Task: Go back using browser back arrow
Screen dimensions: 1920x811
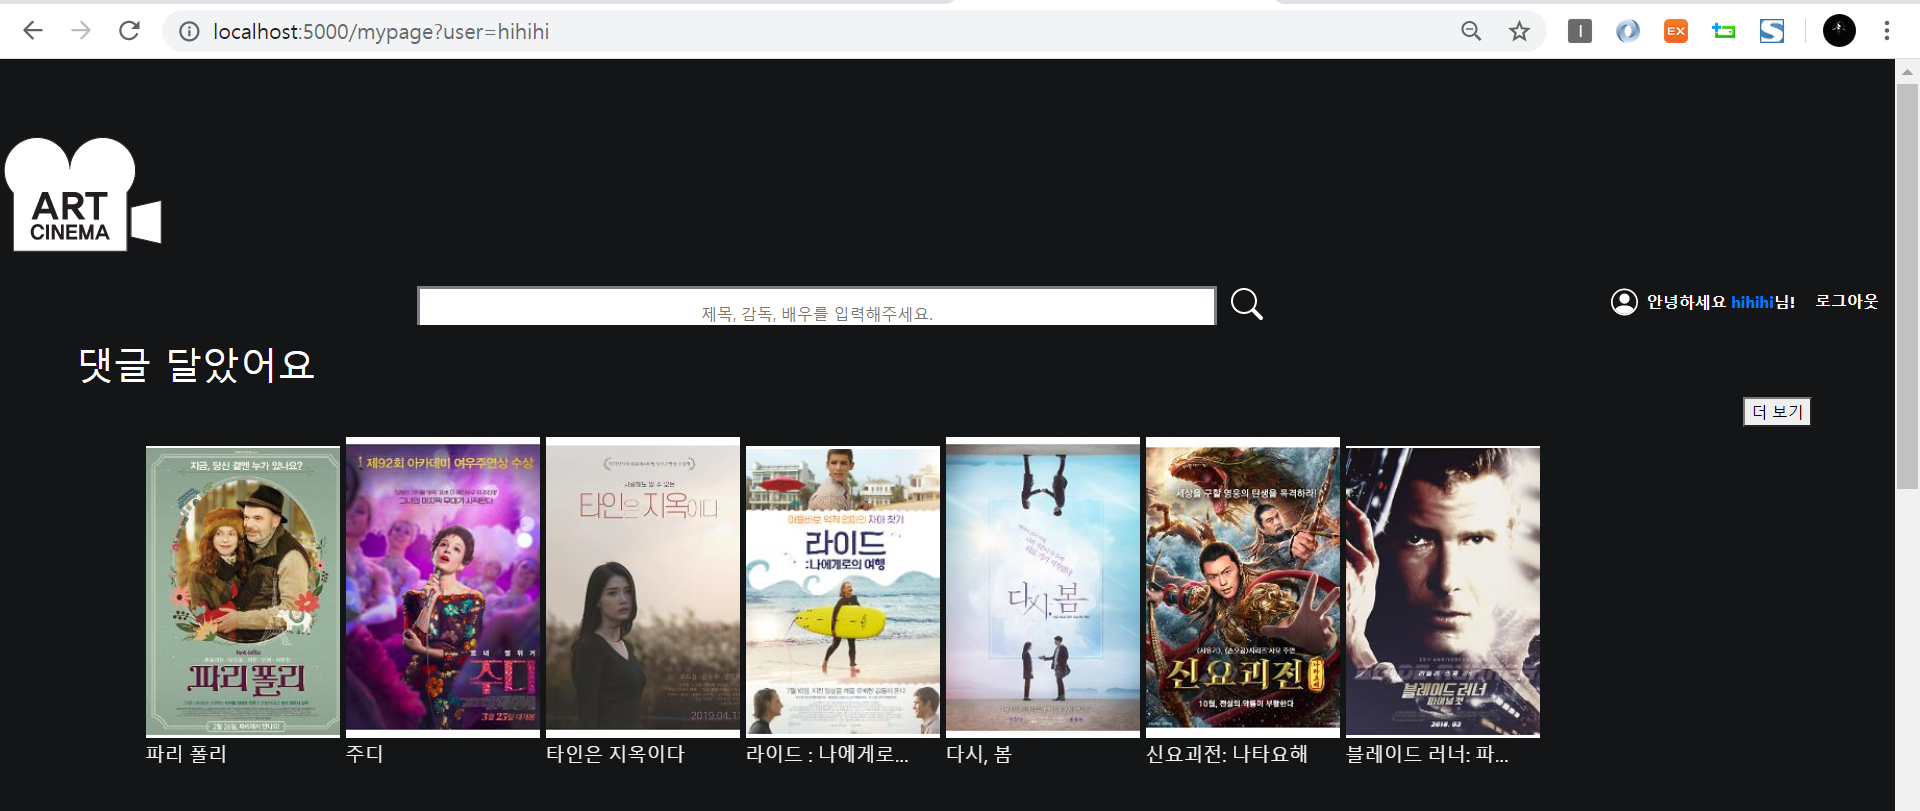Action: click(x=33, y=31)
